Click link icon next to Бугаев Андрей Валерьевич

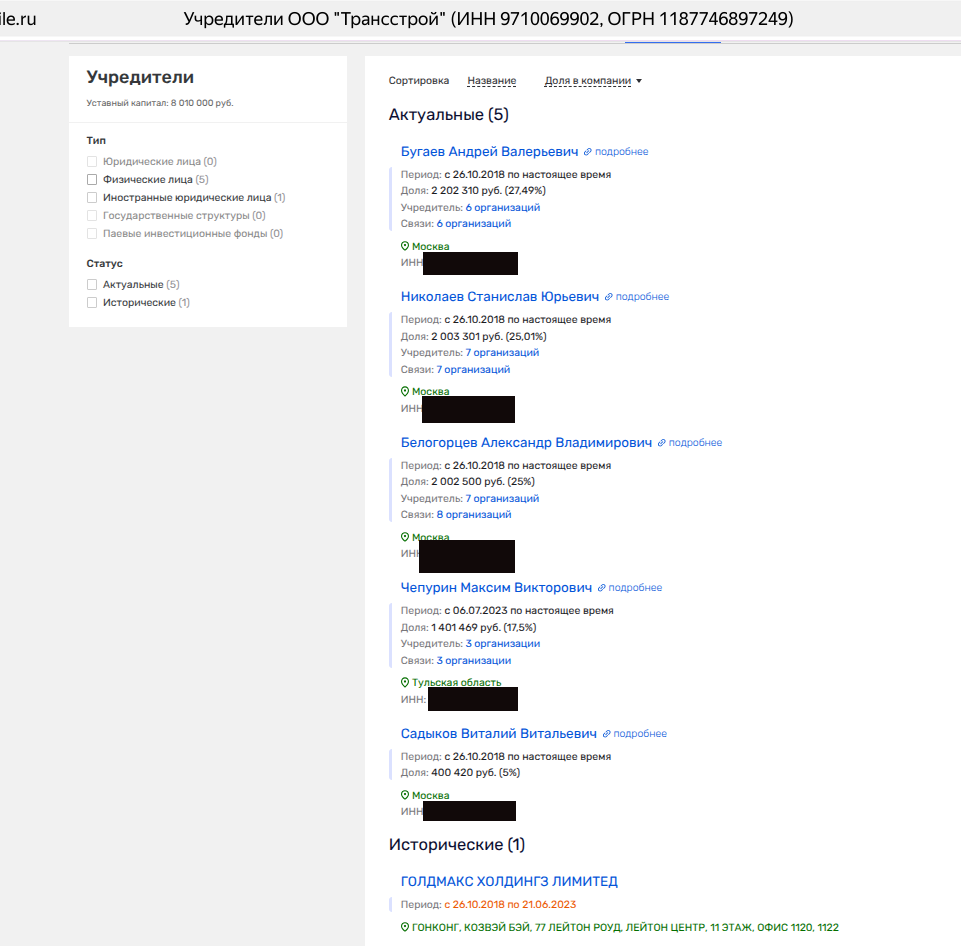[588, 152]
